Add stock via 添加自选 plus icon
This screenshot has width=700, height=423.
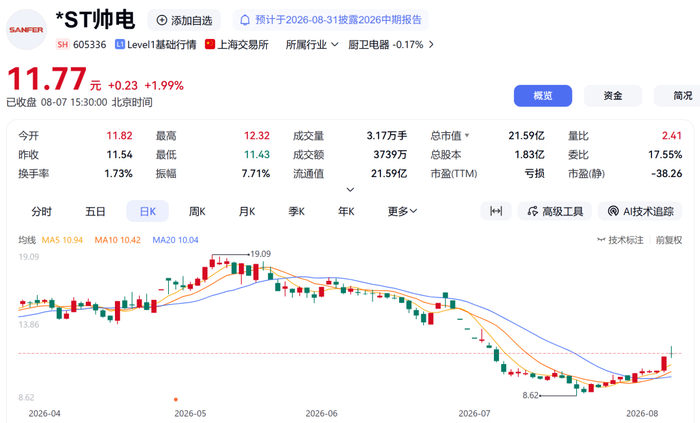(x=162, y=21)
